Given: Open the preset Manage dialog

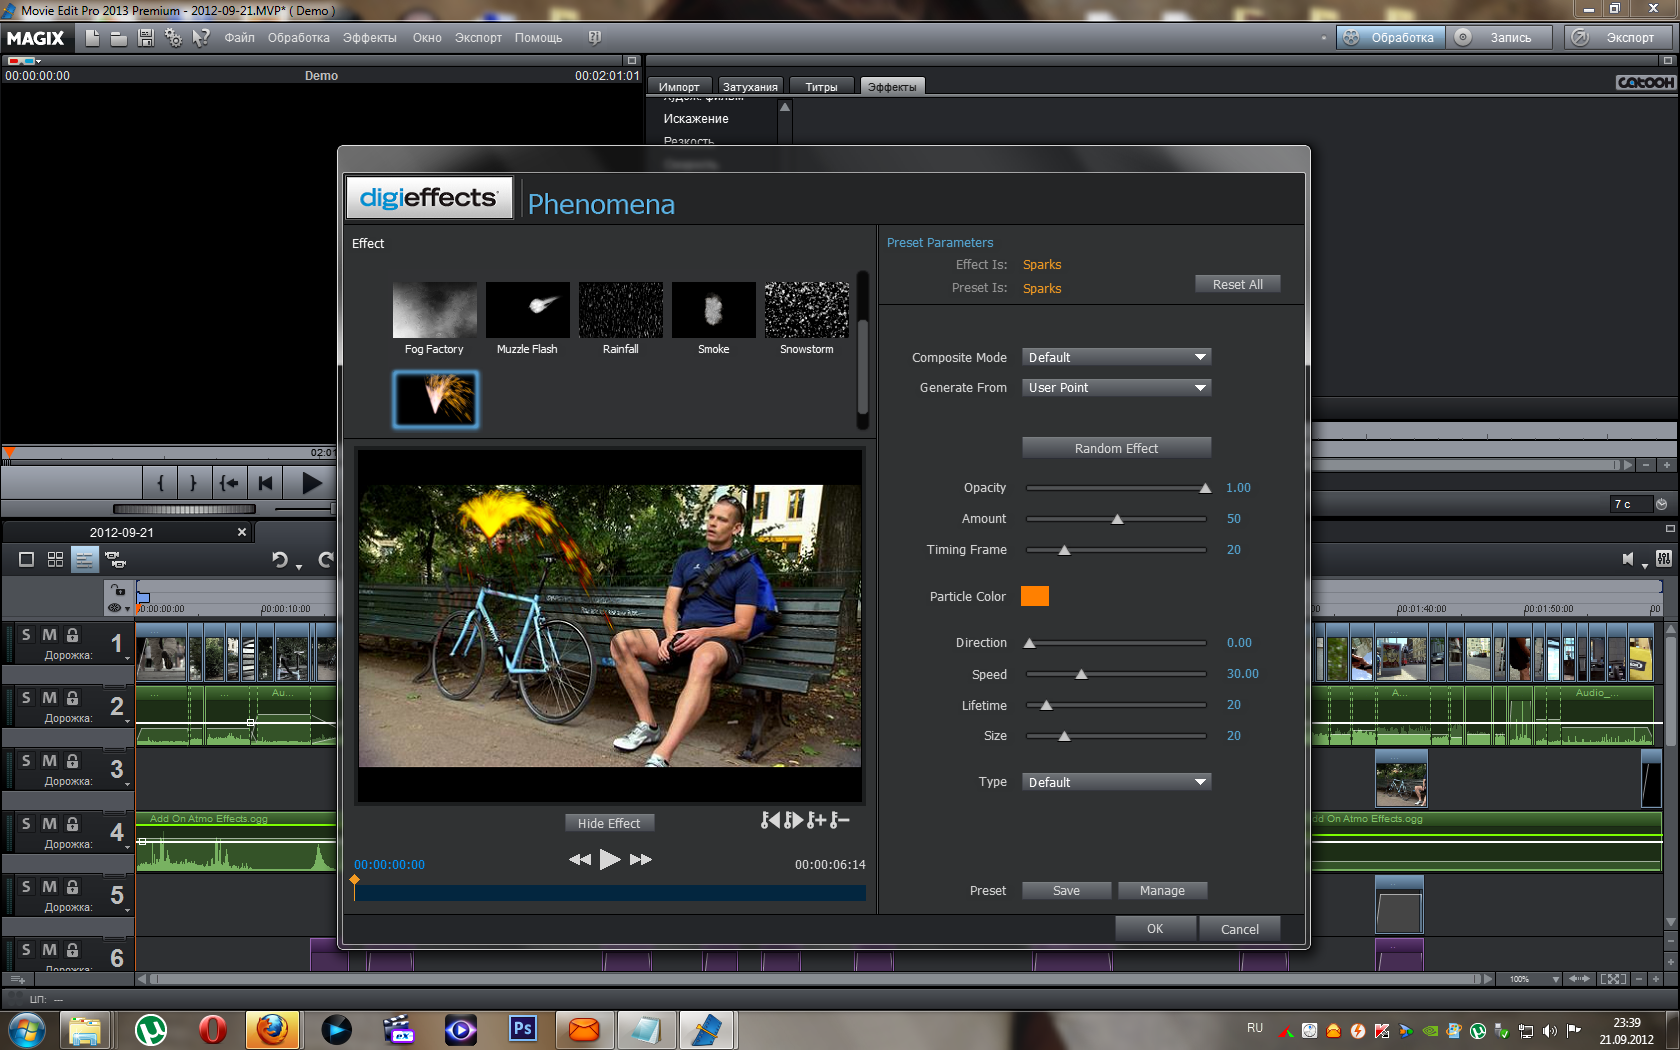Looking at the screenshot, I should pyautogui.click(x=1162, y=890).
